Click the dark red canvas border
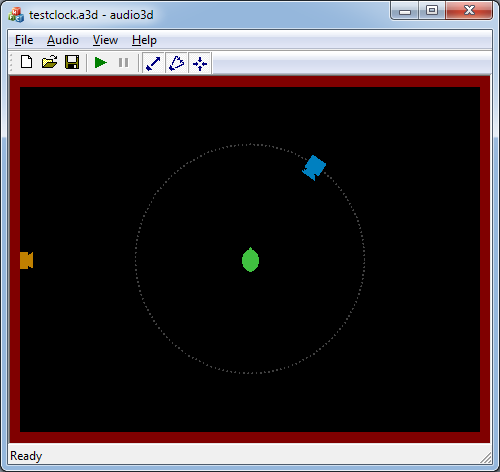The width and height of the screenshot is (500, 472). [x=250, y=82]
